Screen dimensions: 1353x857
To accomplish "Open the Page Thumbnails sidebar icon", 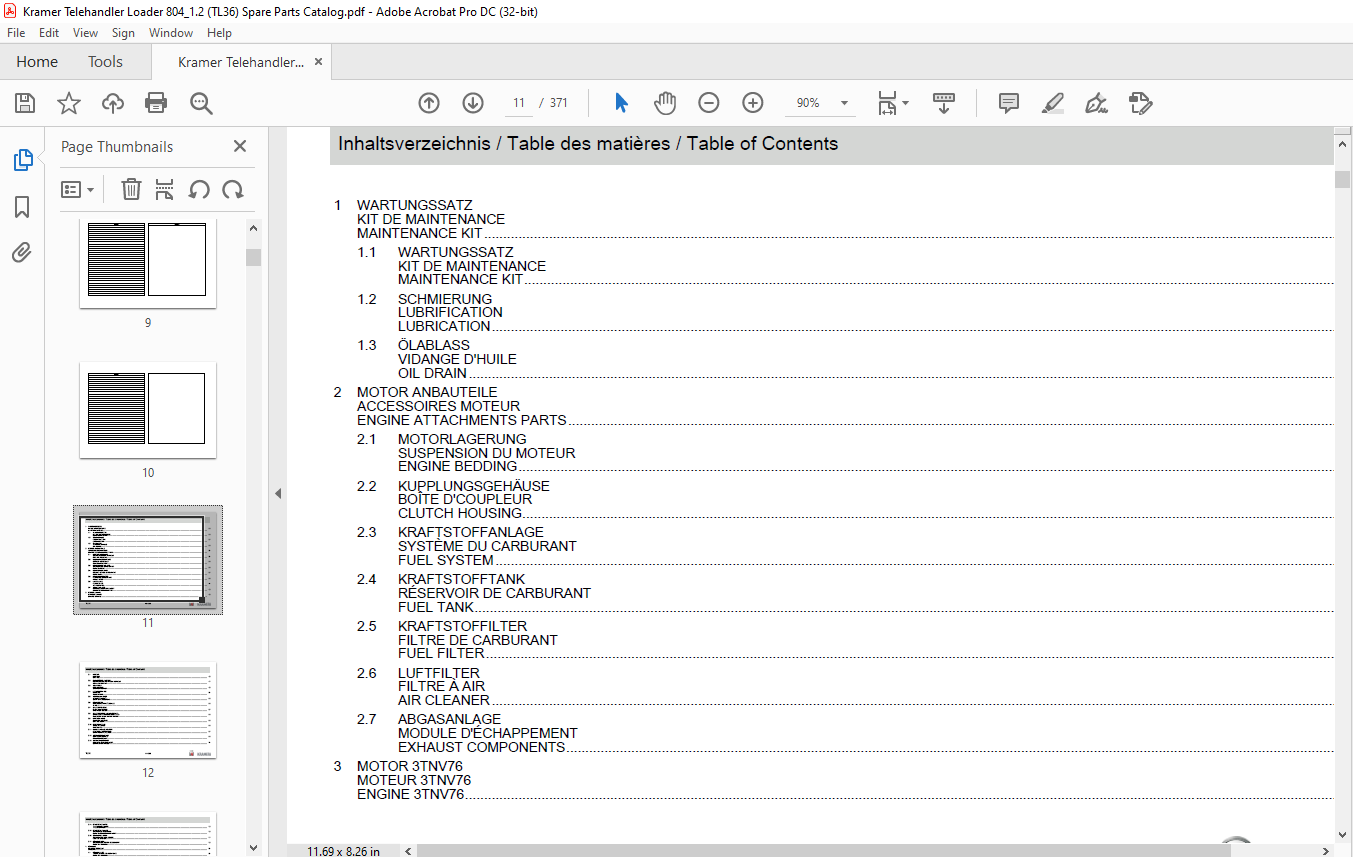I will 22,160.
